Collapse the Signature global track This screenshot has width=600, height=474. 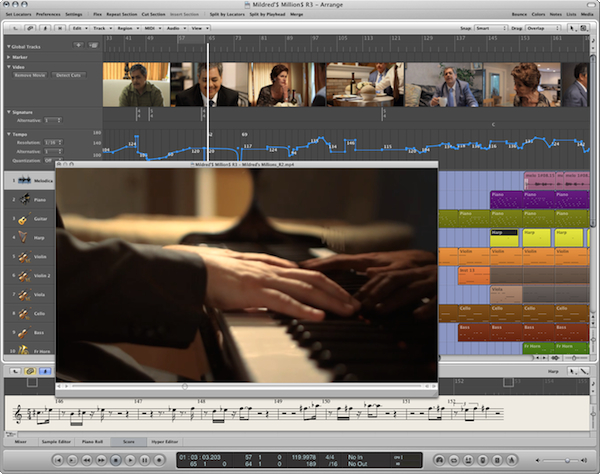tap(8, 112)
